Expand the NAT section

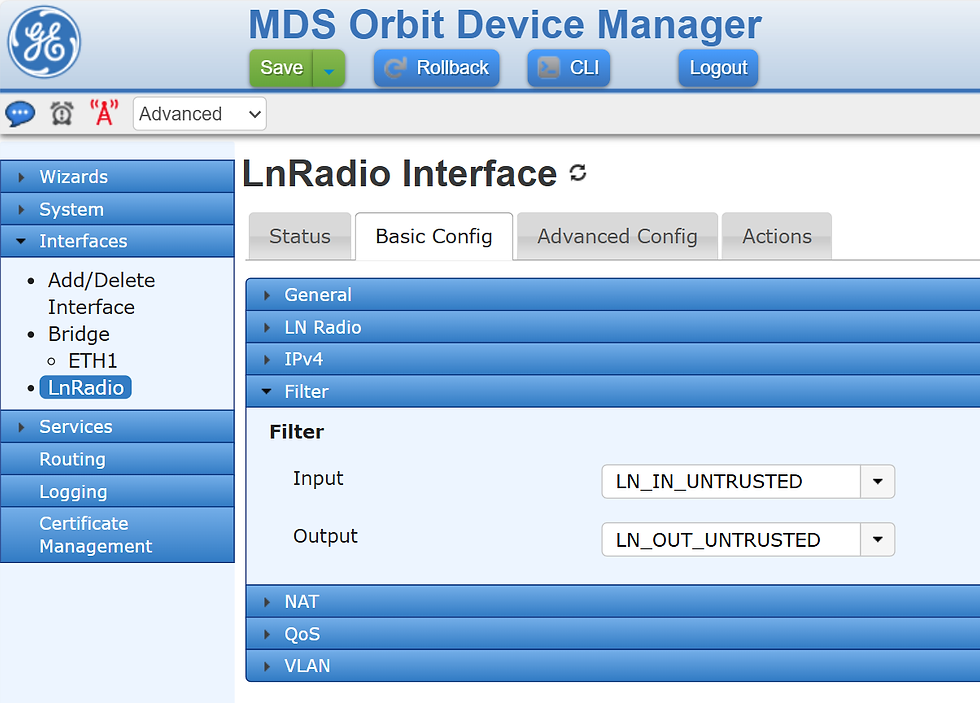(613, 602)
